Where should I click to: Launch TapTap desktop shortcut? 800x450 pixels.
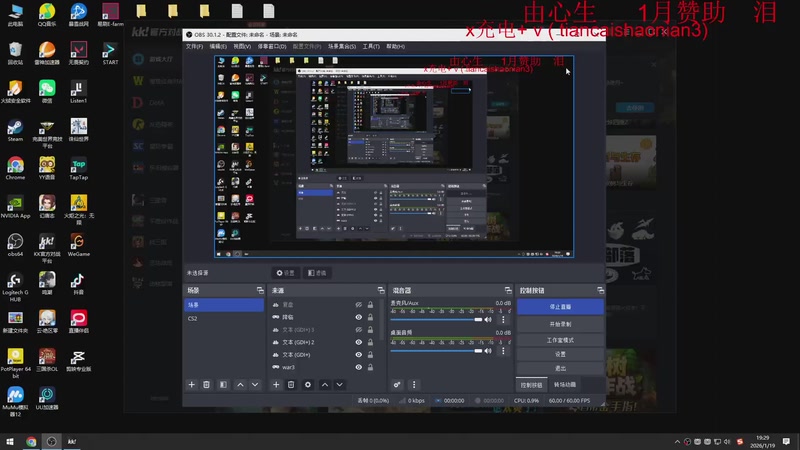pos(78,169)
